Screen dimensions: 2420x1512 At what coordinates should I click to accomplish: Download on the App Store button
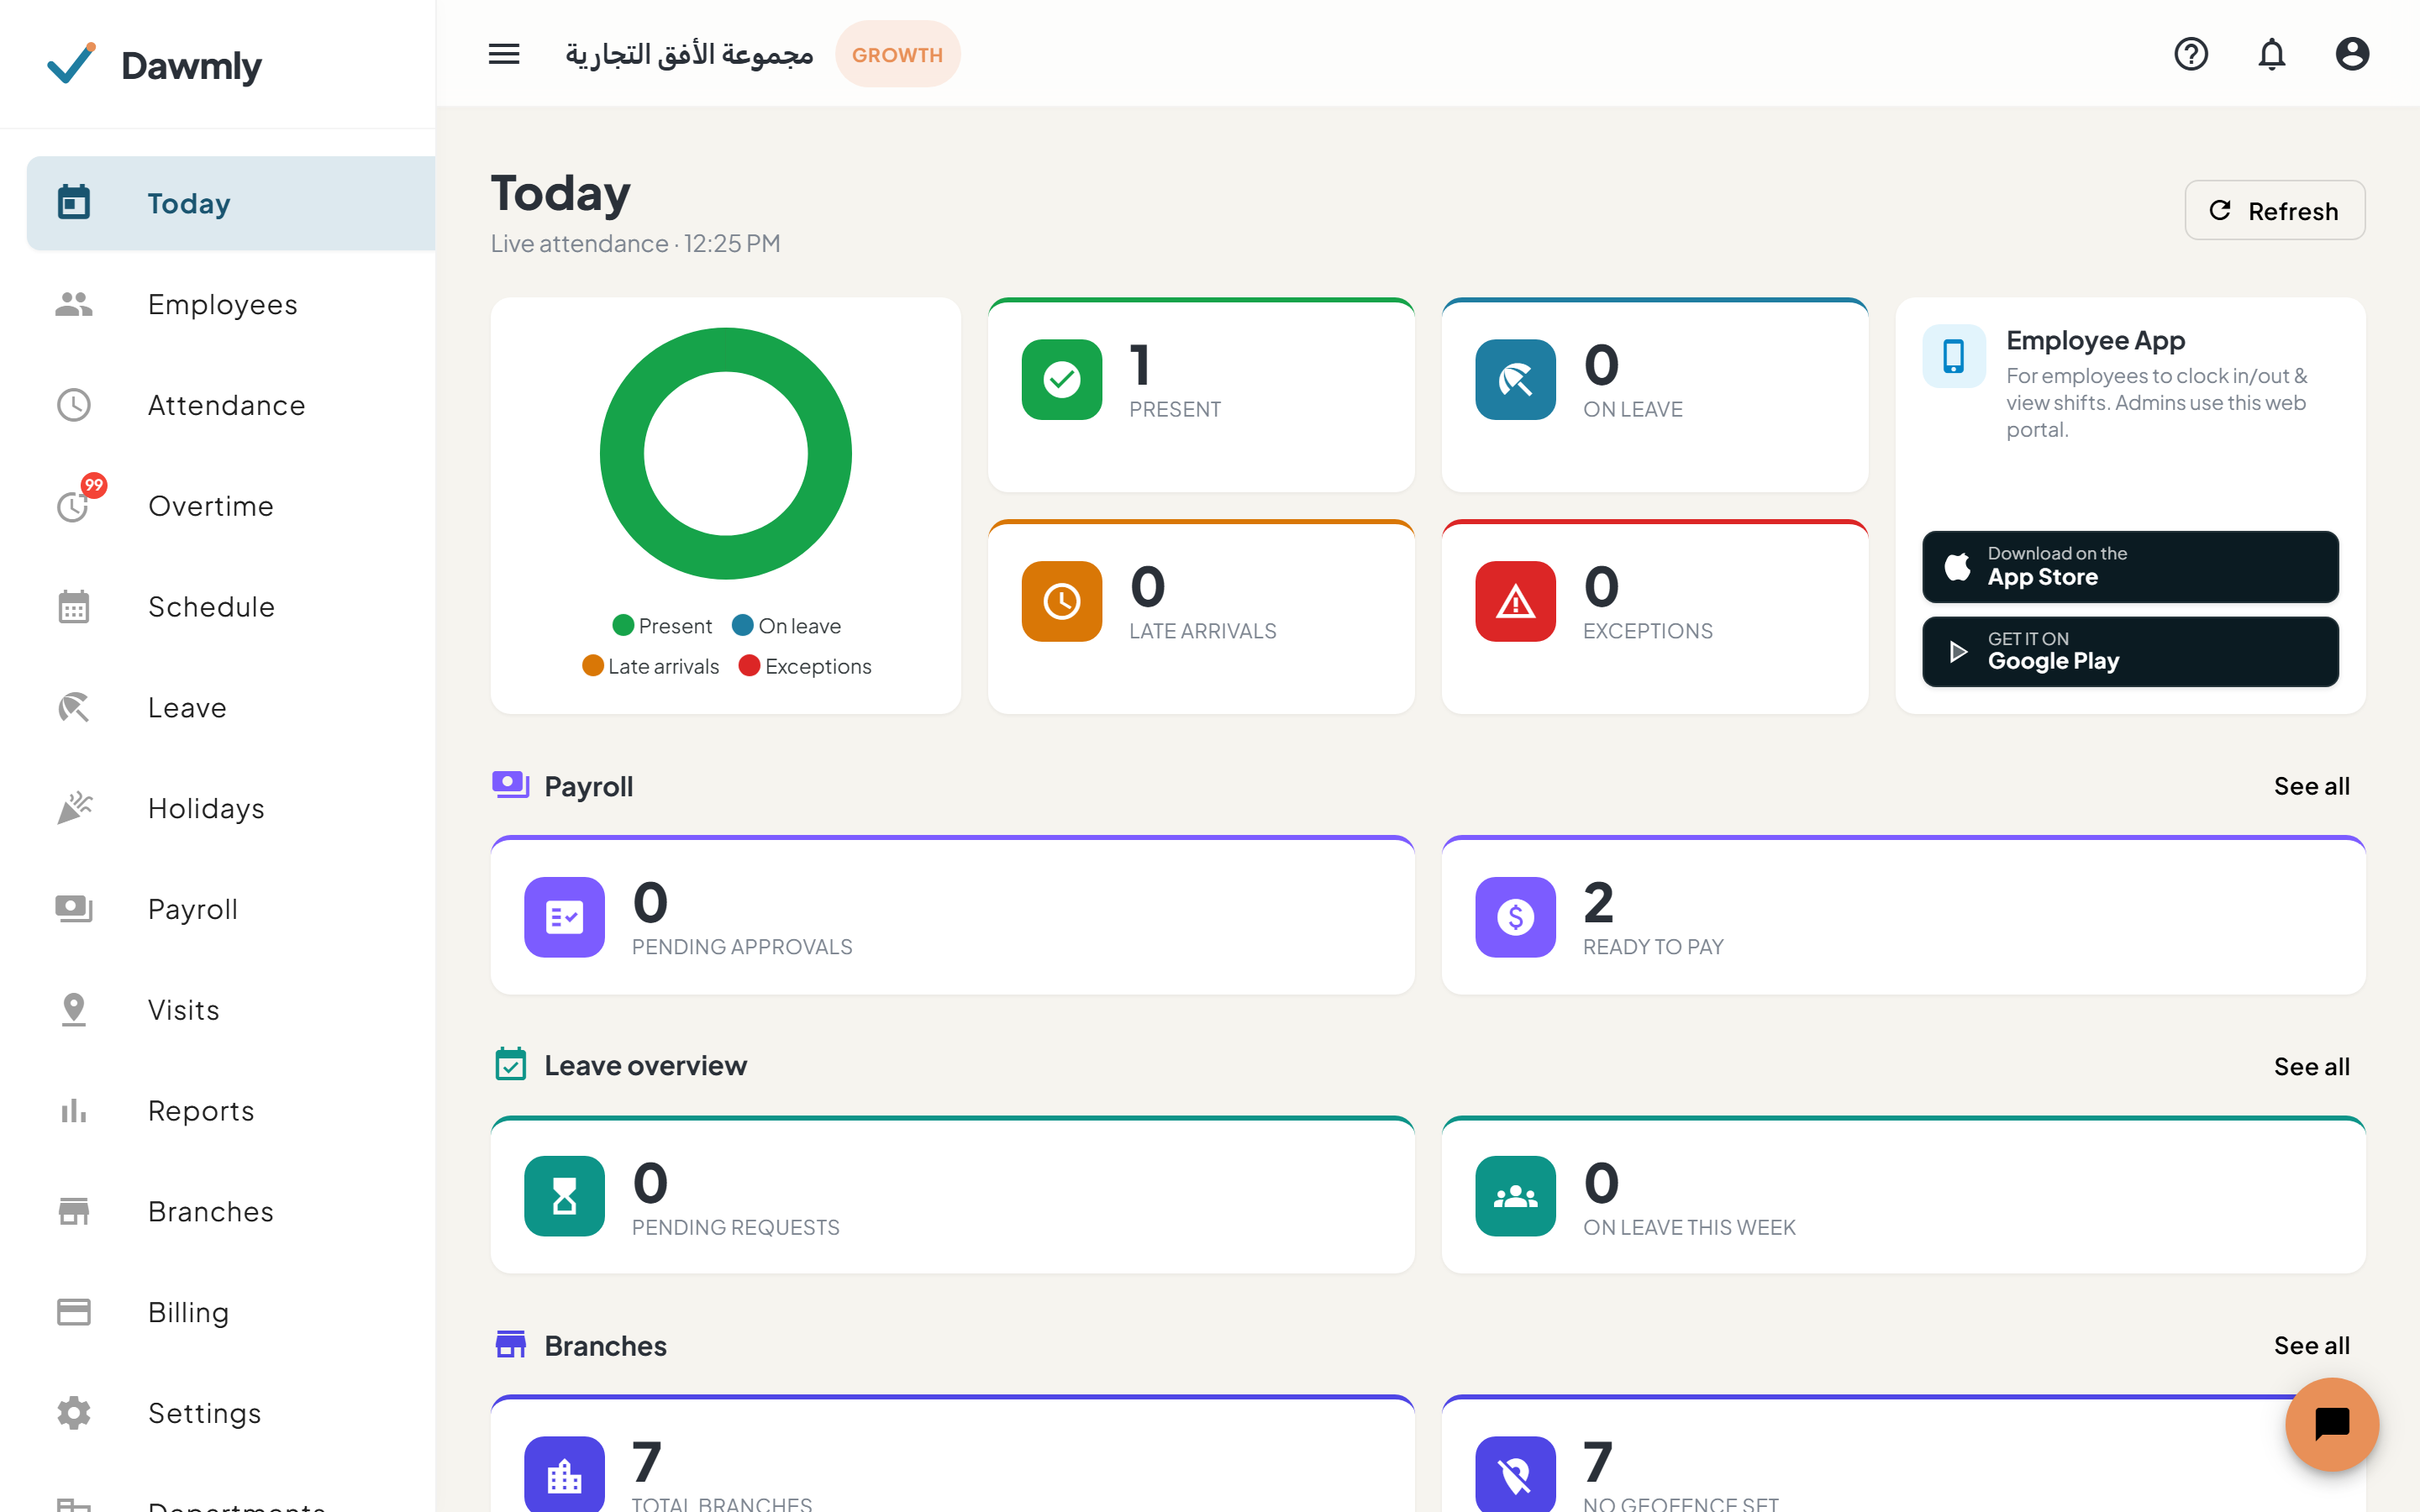(x=2130, y=566)
